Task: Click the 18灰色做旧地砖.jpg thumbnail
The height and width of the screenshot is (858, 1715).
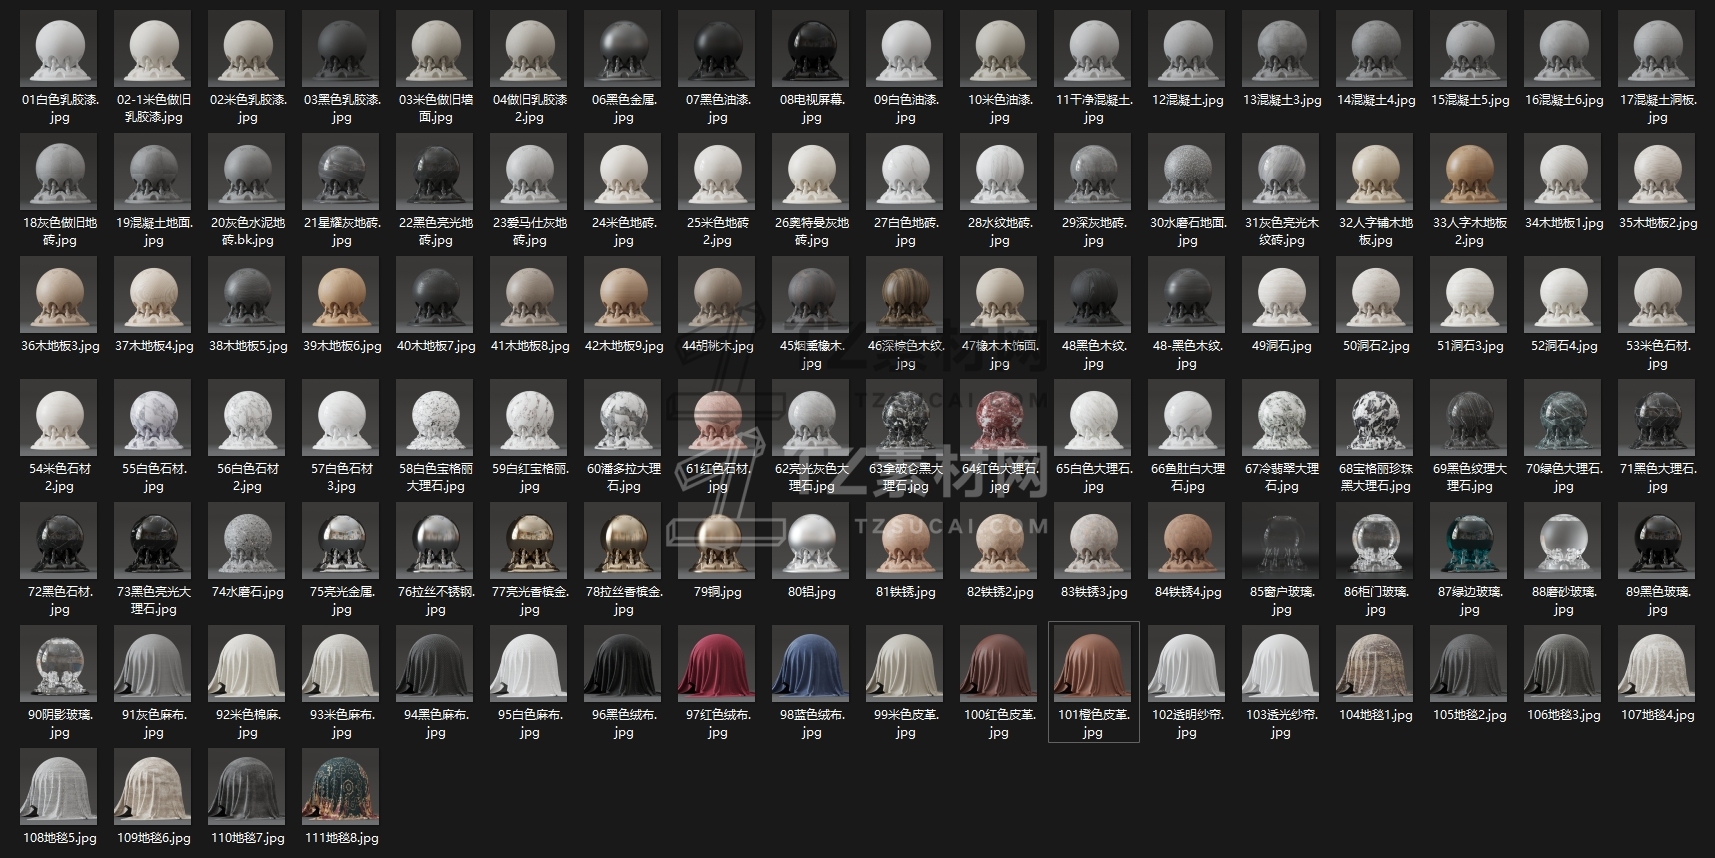Action: (59, 172)
